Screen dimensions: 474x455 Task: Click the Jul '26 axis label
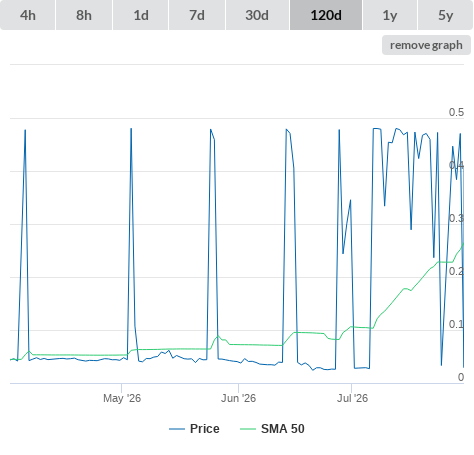(352, 398)
